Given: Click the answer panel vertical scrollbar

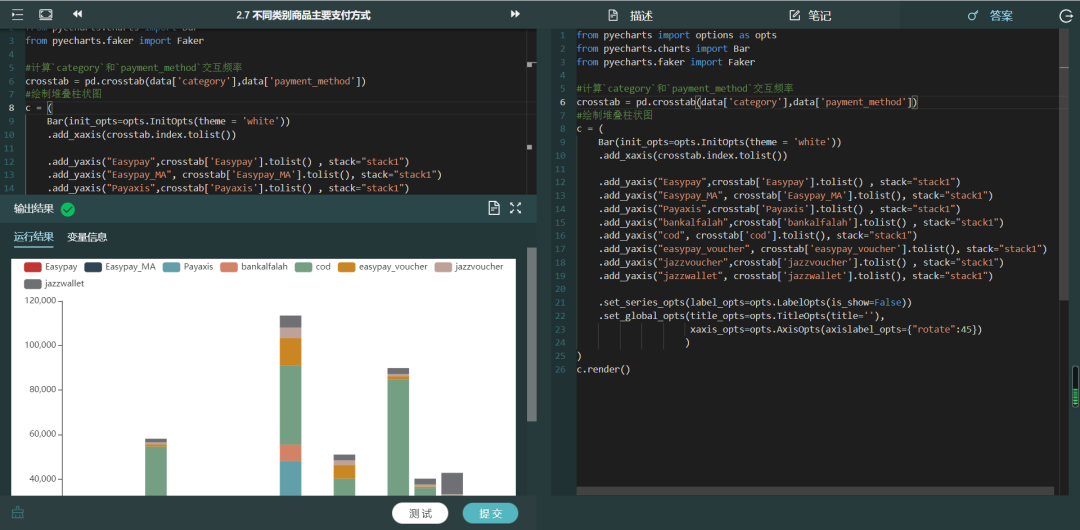Looking at the screenshot, I should [x=1065, y=165].
